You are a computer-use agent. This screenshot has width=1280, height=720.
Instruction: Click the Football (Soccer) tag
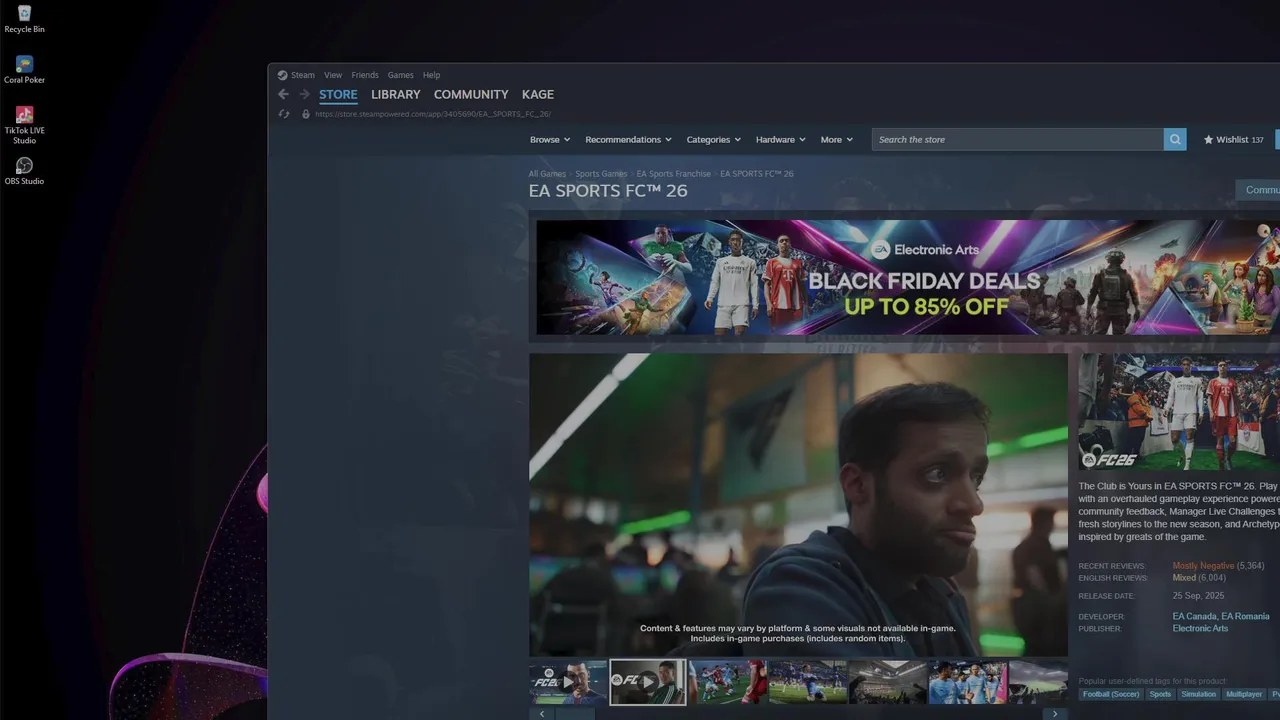tap(1111, 694)
